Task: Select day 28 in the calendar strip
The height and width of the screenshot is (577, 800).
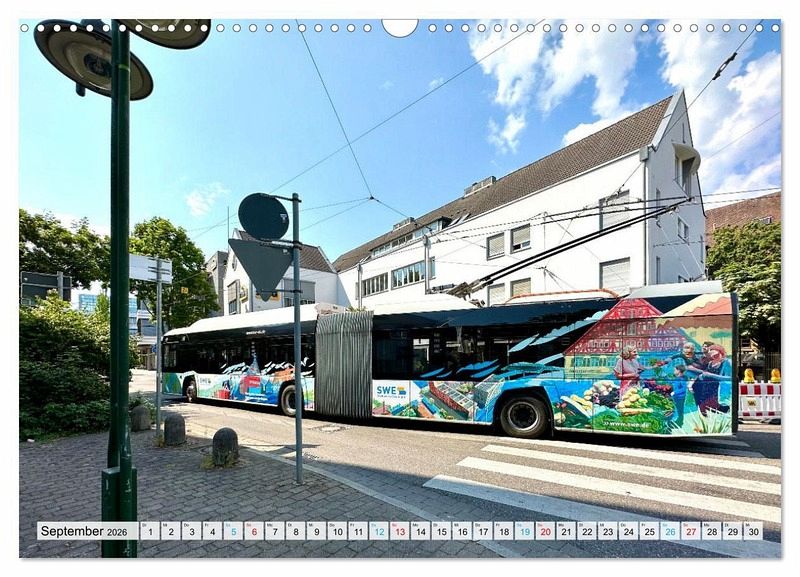Action: coord(712,531)
